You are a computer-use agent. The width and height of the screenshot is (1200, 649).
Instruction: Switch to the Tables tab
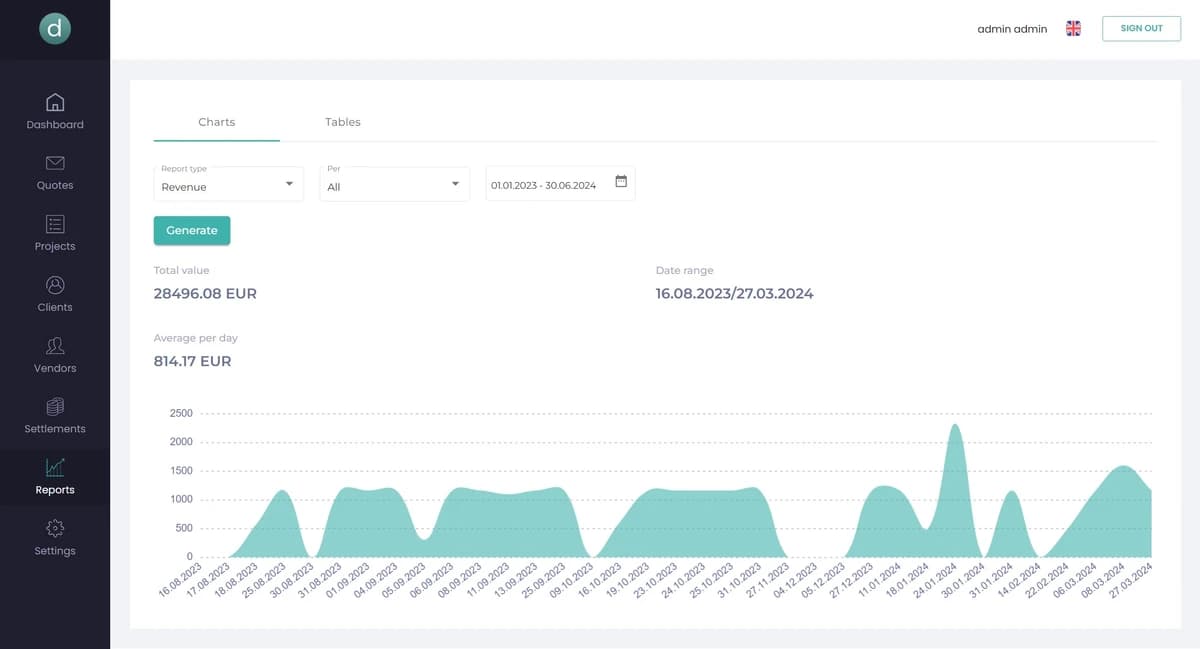[x=342, y=122]
